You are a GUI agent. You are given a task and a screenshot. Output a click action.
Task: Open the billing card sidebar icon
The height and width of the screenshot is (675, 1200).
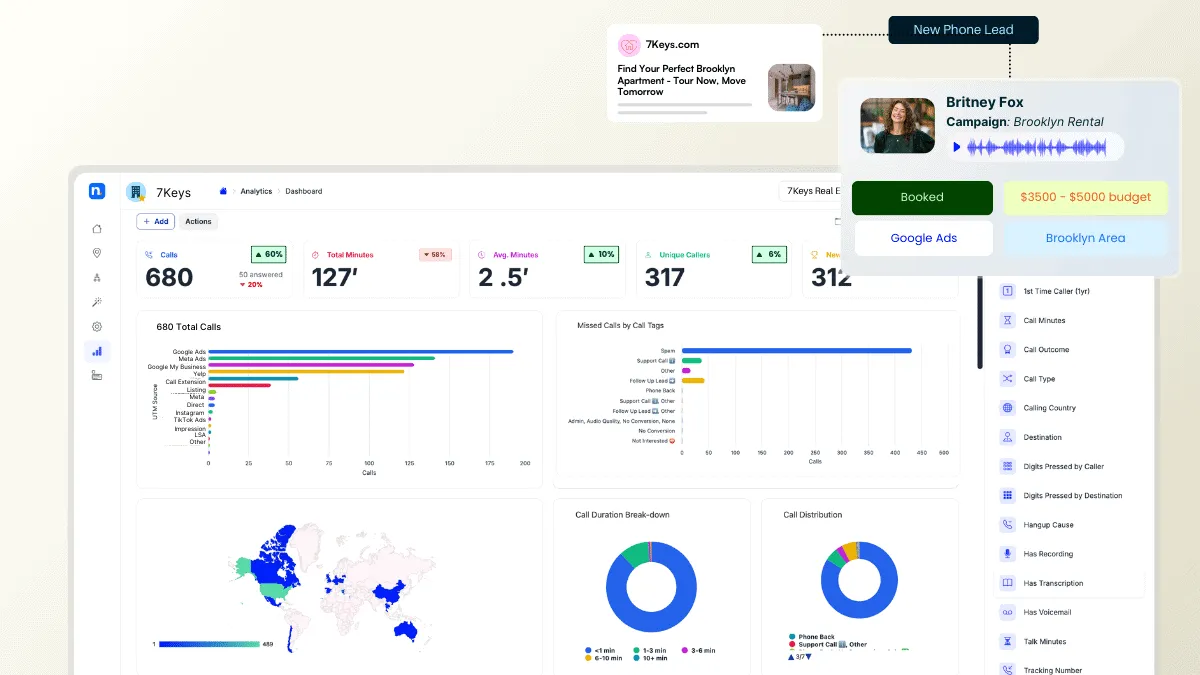pyautogui.click(x=97, y=375)
